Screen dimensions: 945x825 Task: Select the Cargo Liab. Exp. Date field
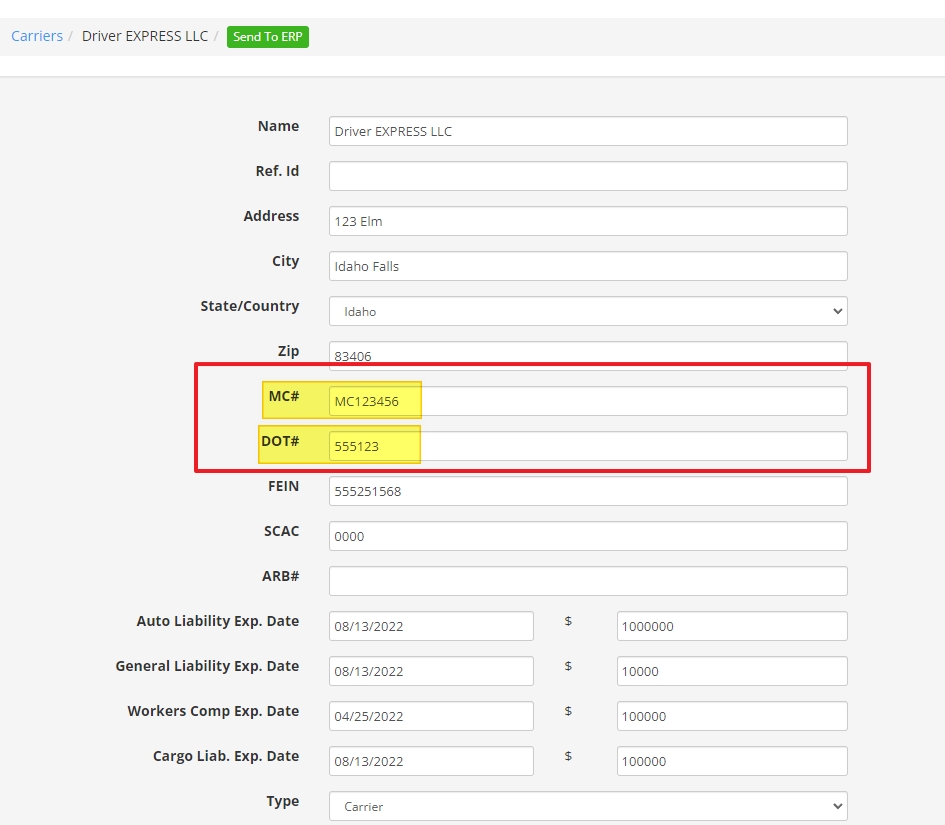click(x=431, y=761)
